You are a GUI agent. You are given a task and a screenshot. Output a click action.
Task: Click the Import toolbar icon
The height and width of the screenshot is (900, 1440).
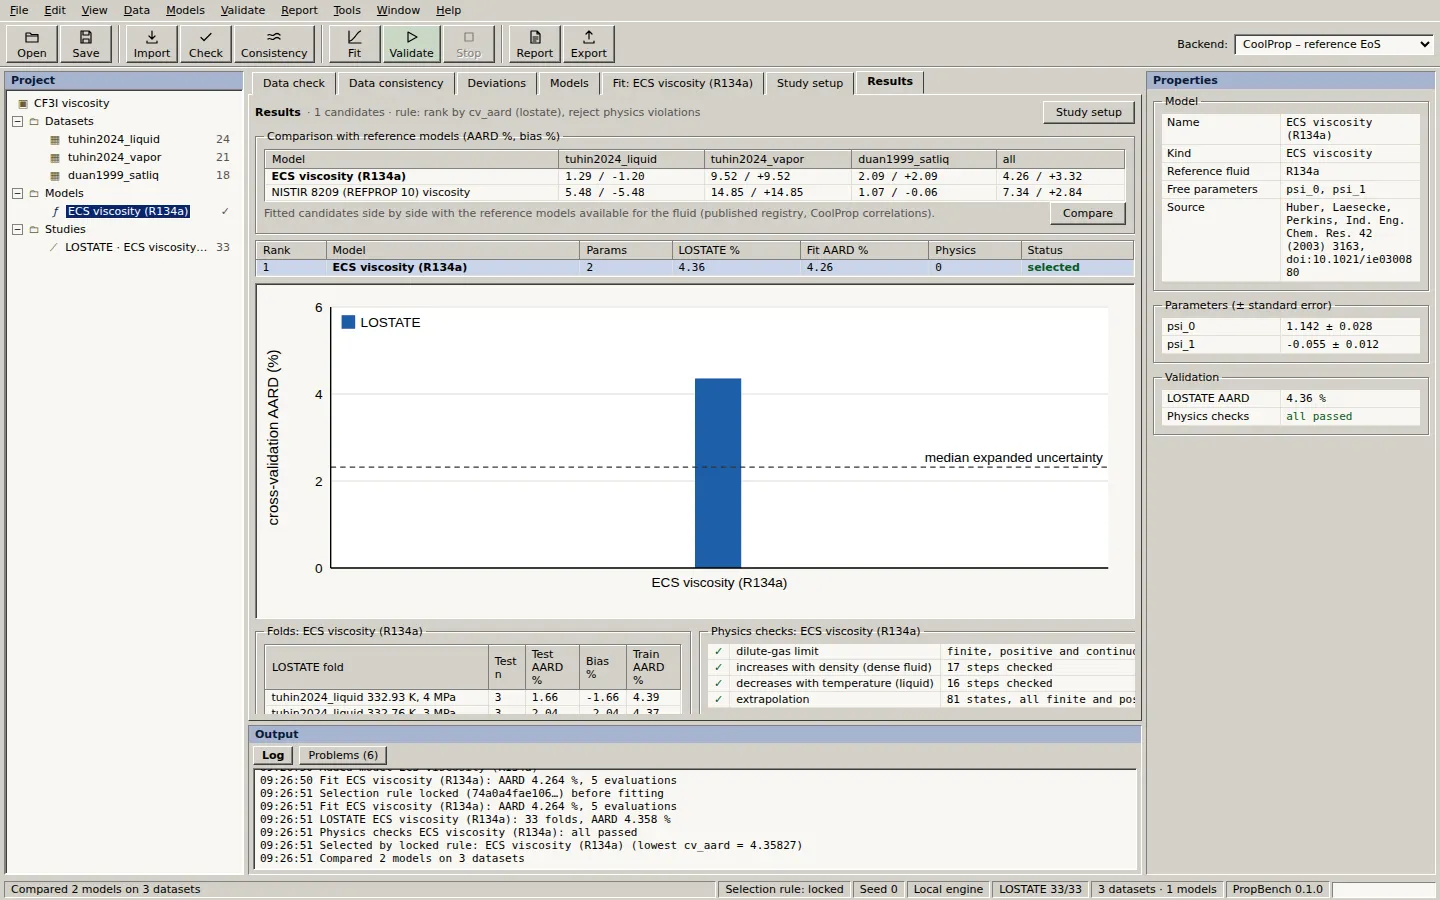[152, 44]
